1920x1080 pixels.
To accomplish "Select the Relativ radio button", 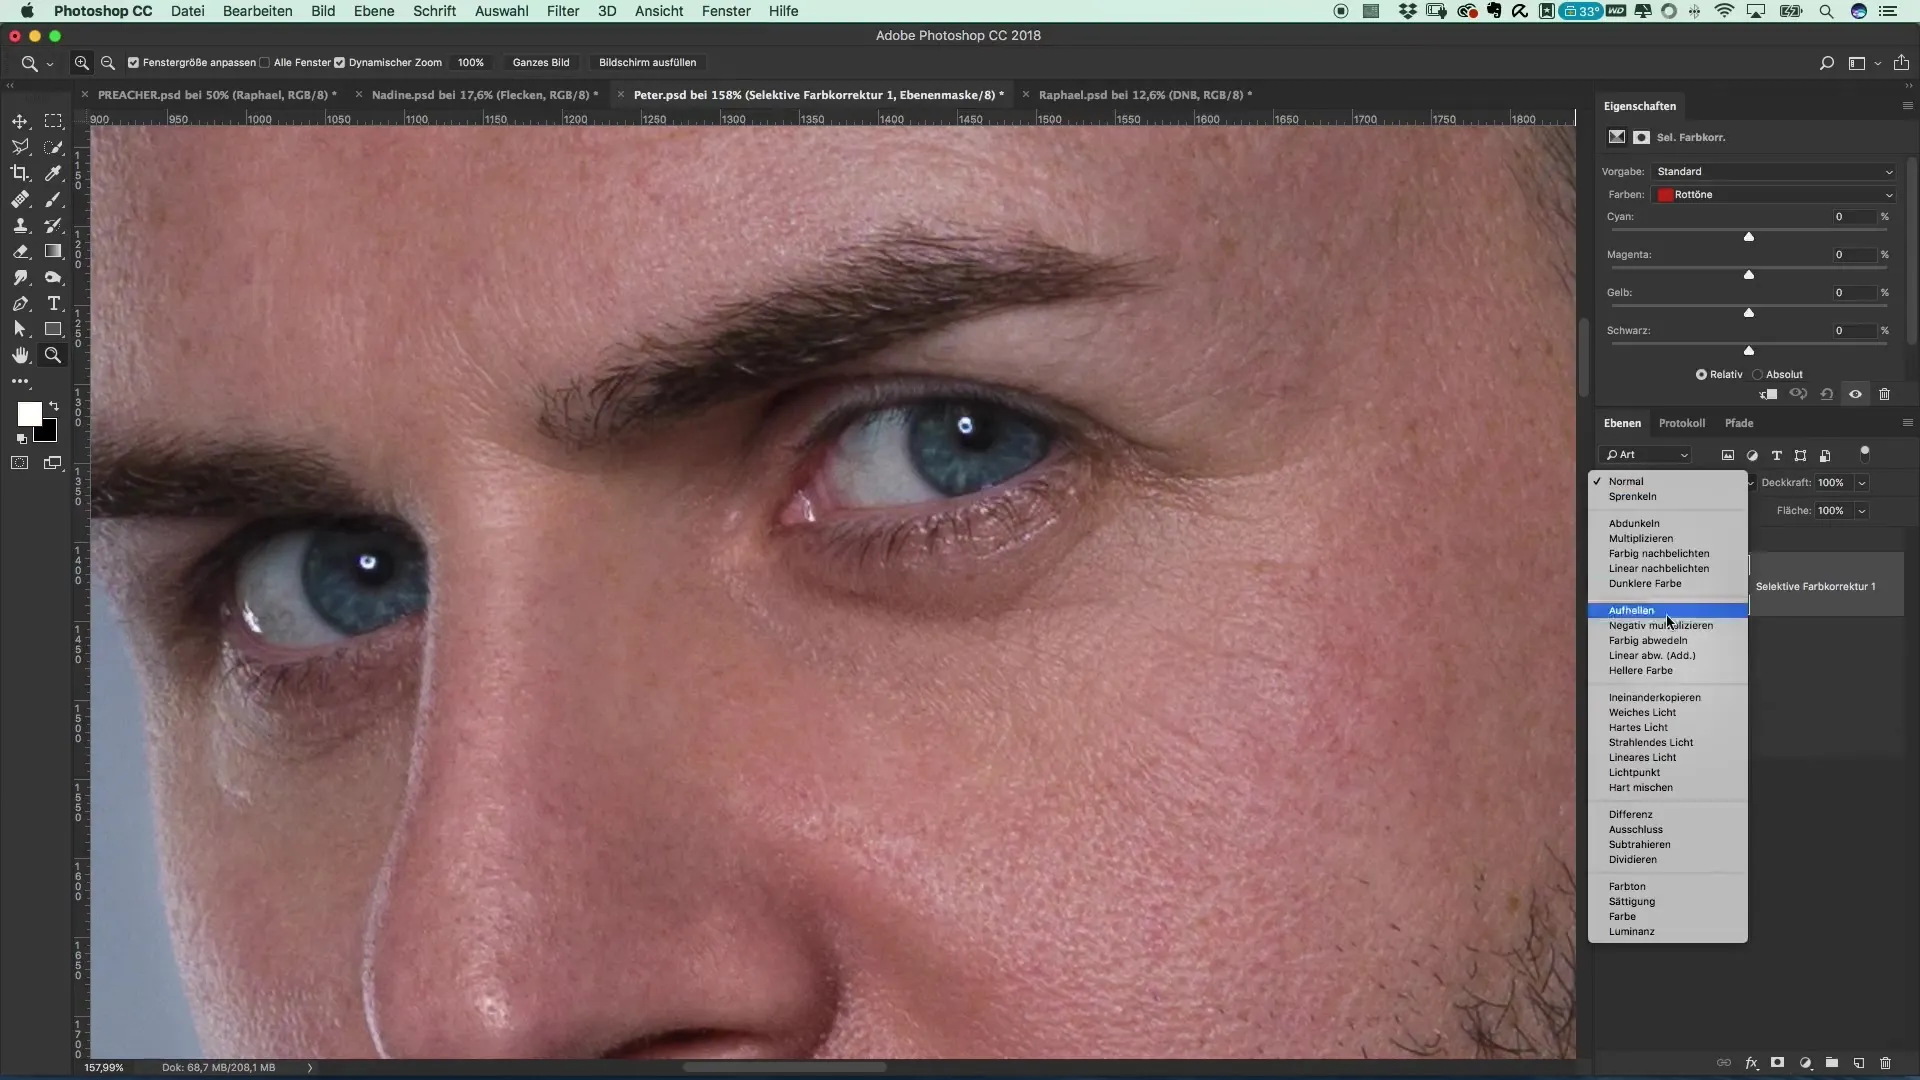I will point(1701,374).
